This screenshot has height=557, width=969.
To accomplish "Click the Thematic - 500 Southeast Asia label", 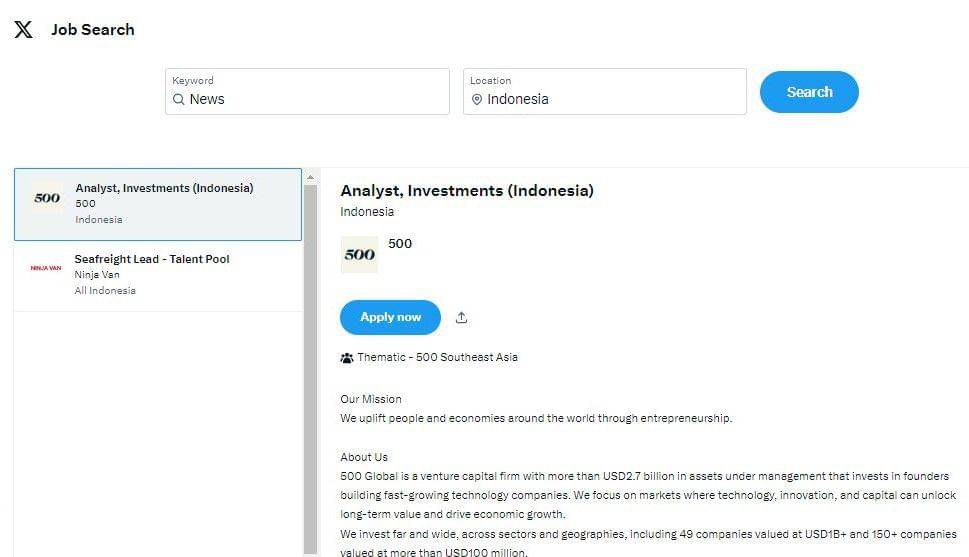I will point(437,357).
